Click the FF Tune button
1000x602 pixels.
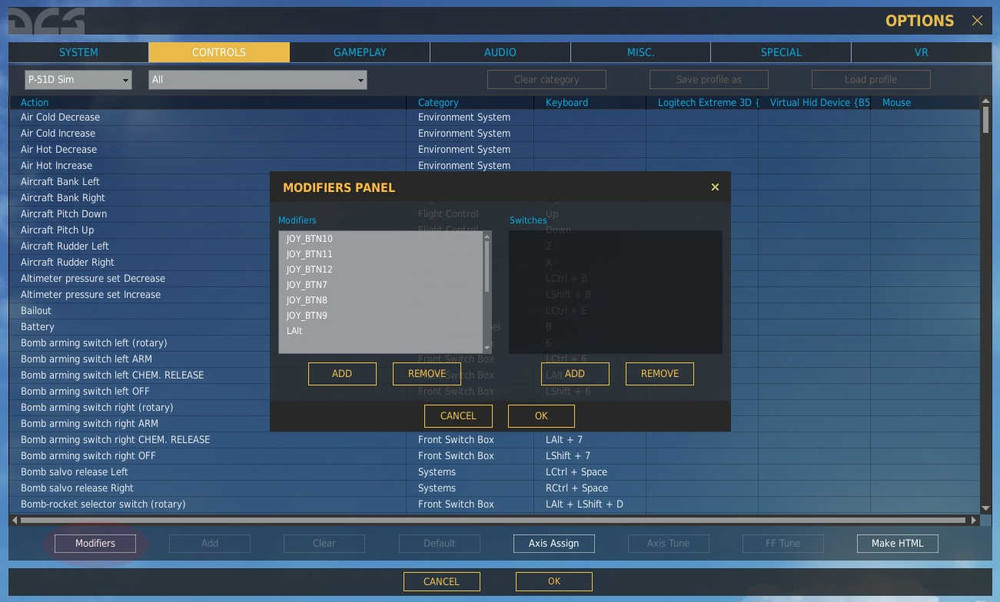pos(783,543)
